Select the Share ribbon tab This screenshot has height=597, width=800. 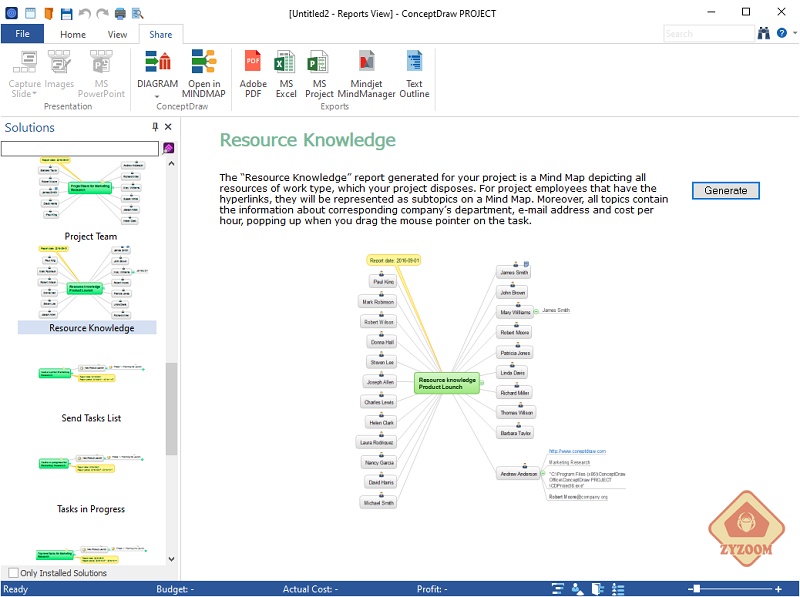pos(161,34)
